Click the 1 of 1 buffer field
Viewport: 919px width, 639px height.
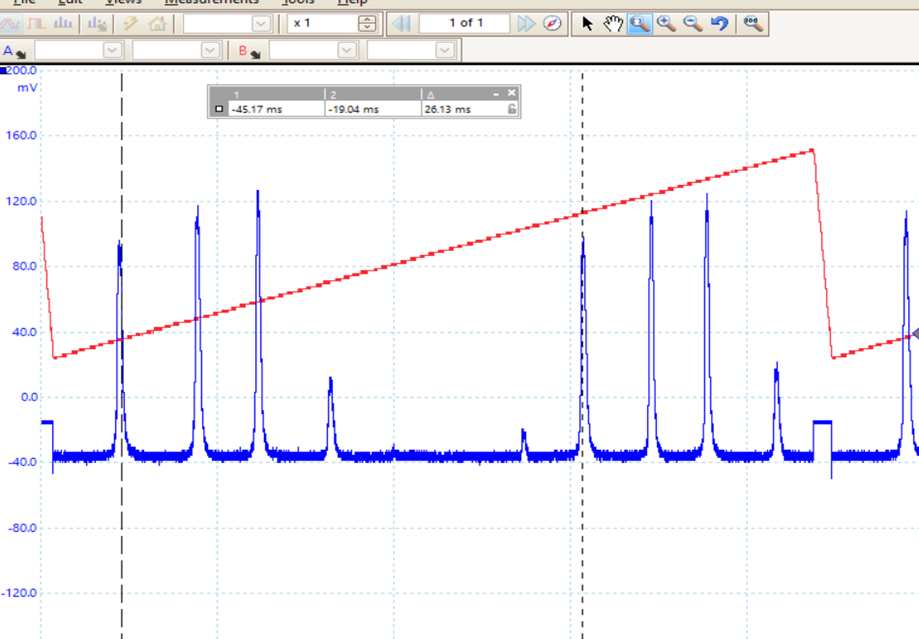pos(465,23)
